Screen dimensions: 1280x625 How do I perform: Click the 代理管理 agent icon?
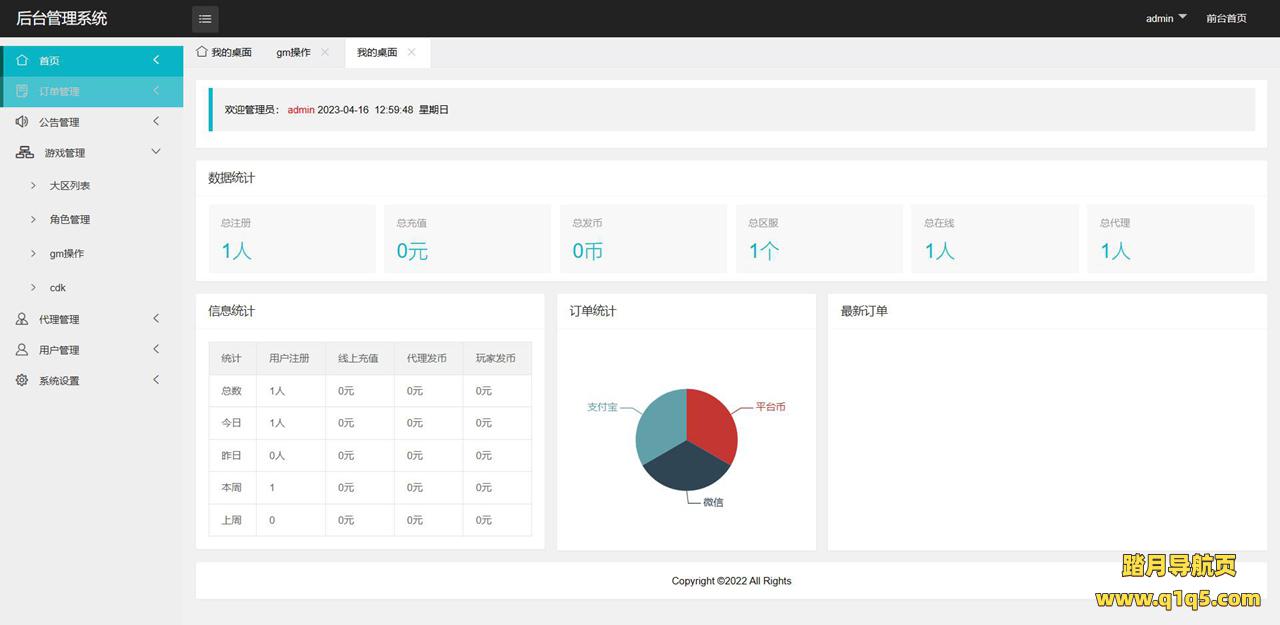click(22, 319)
